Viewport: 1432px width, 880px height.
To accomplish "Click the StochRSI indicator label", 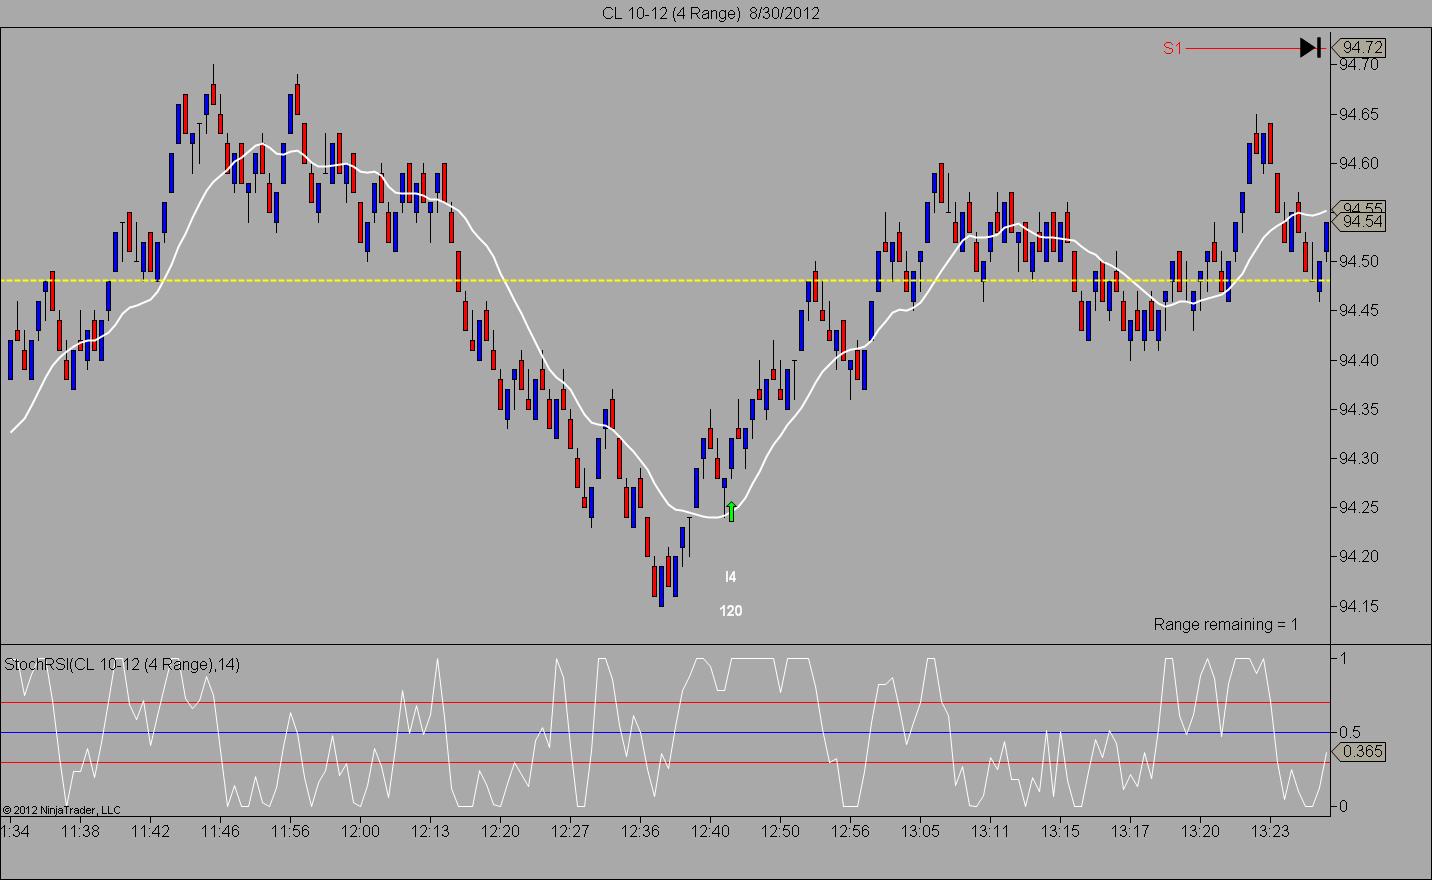I will [122, 664].
